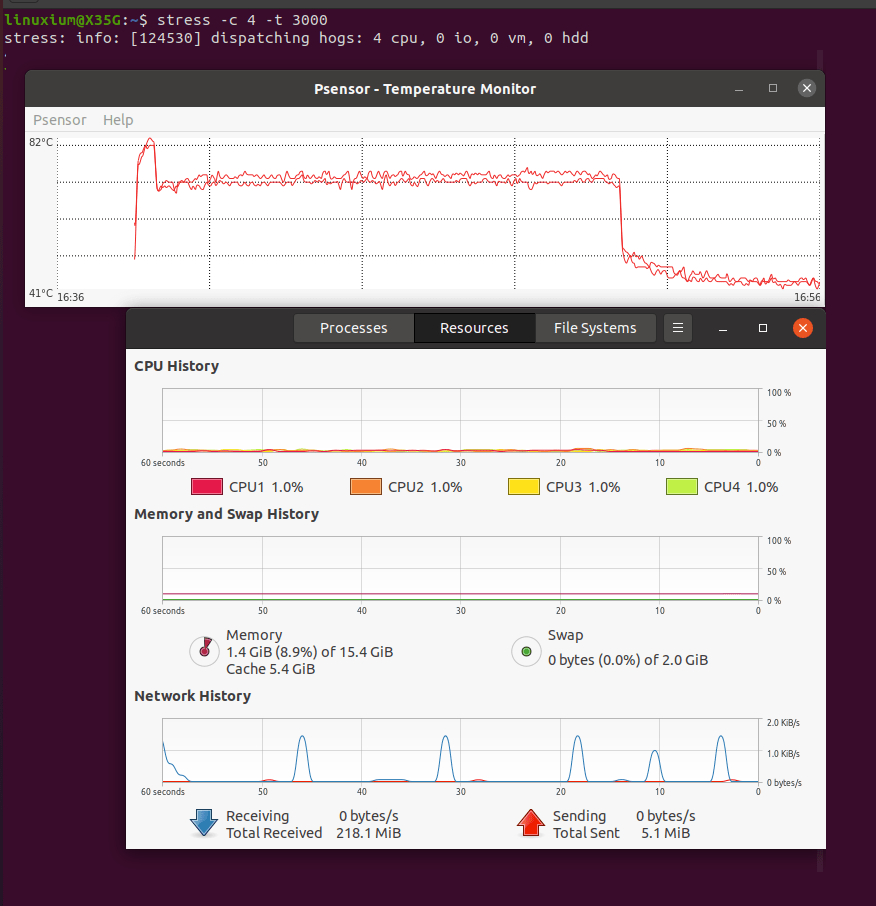
Task: Click the Total Received '218.1 MiB' value
Action: pyautogui.click(x=369, y=833)
